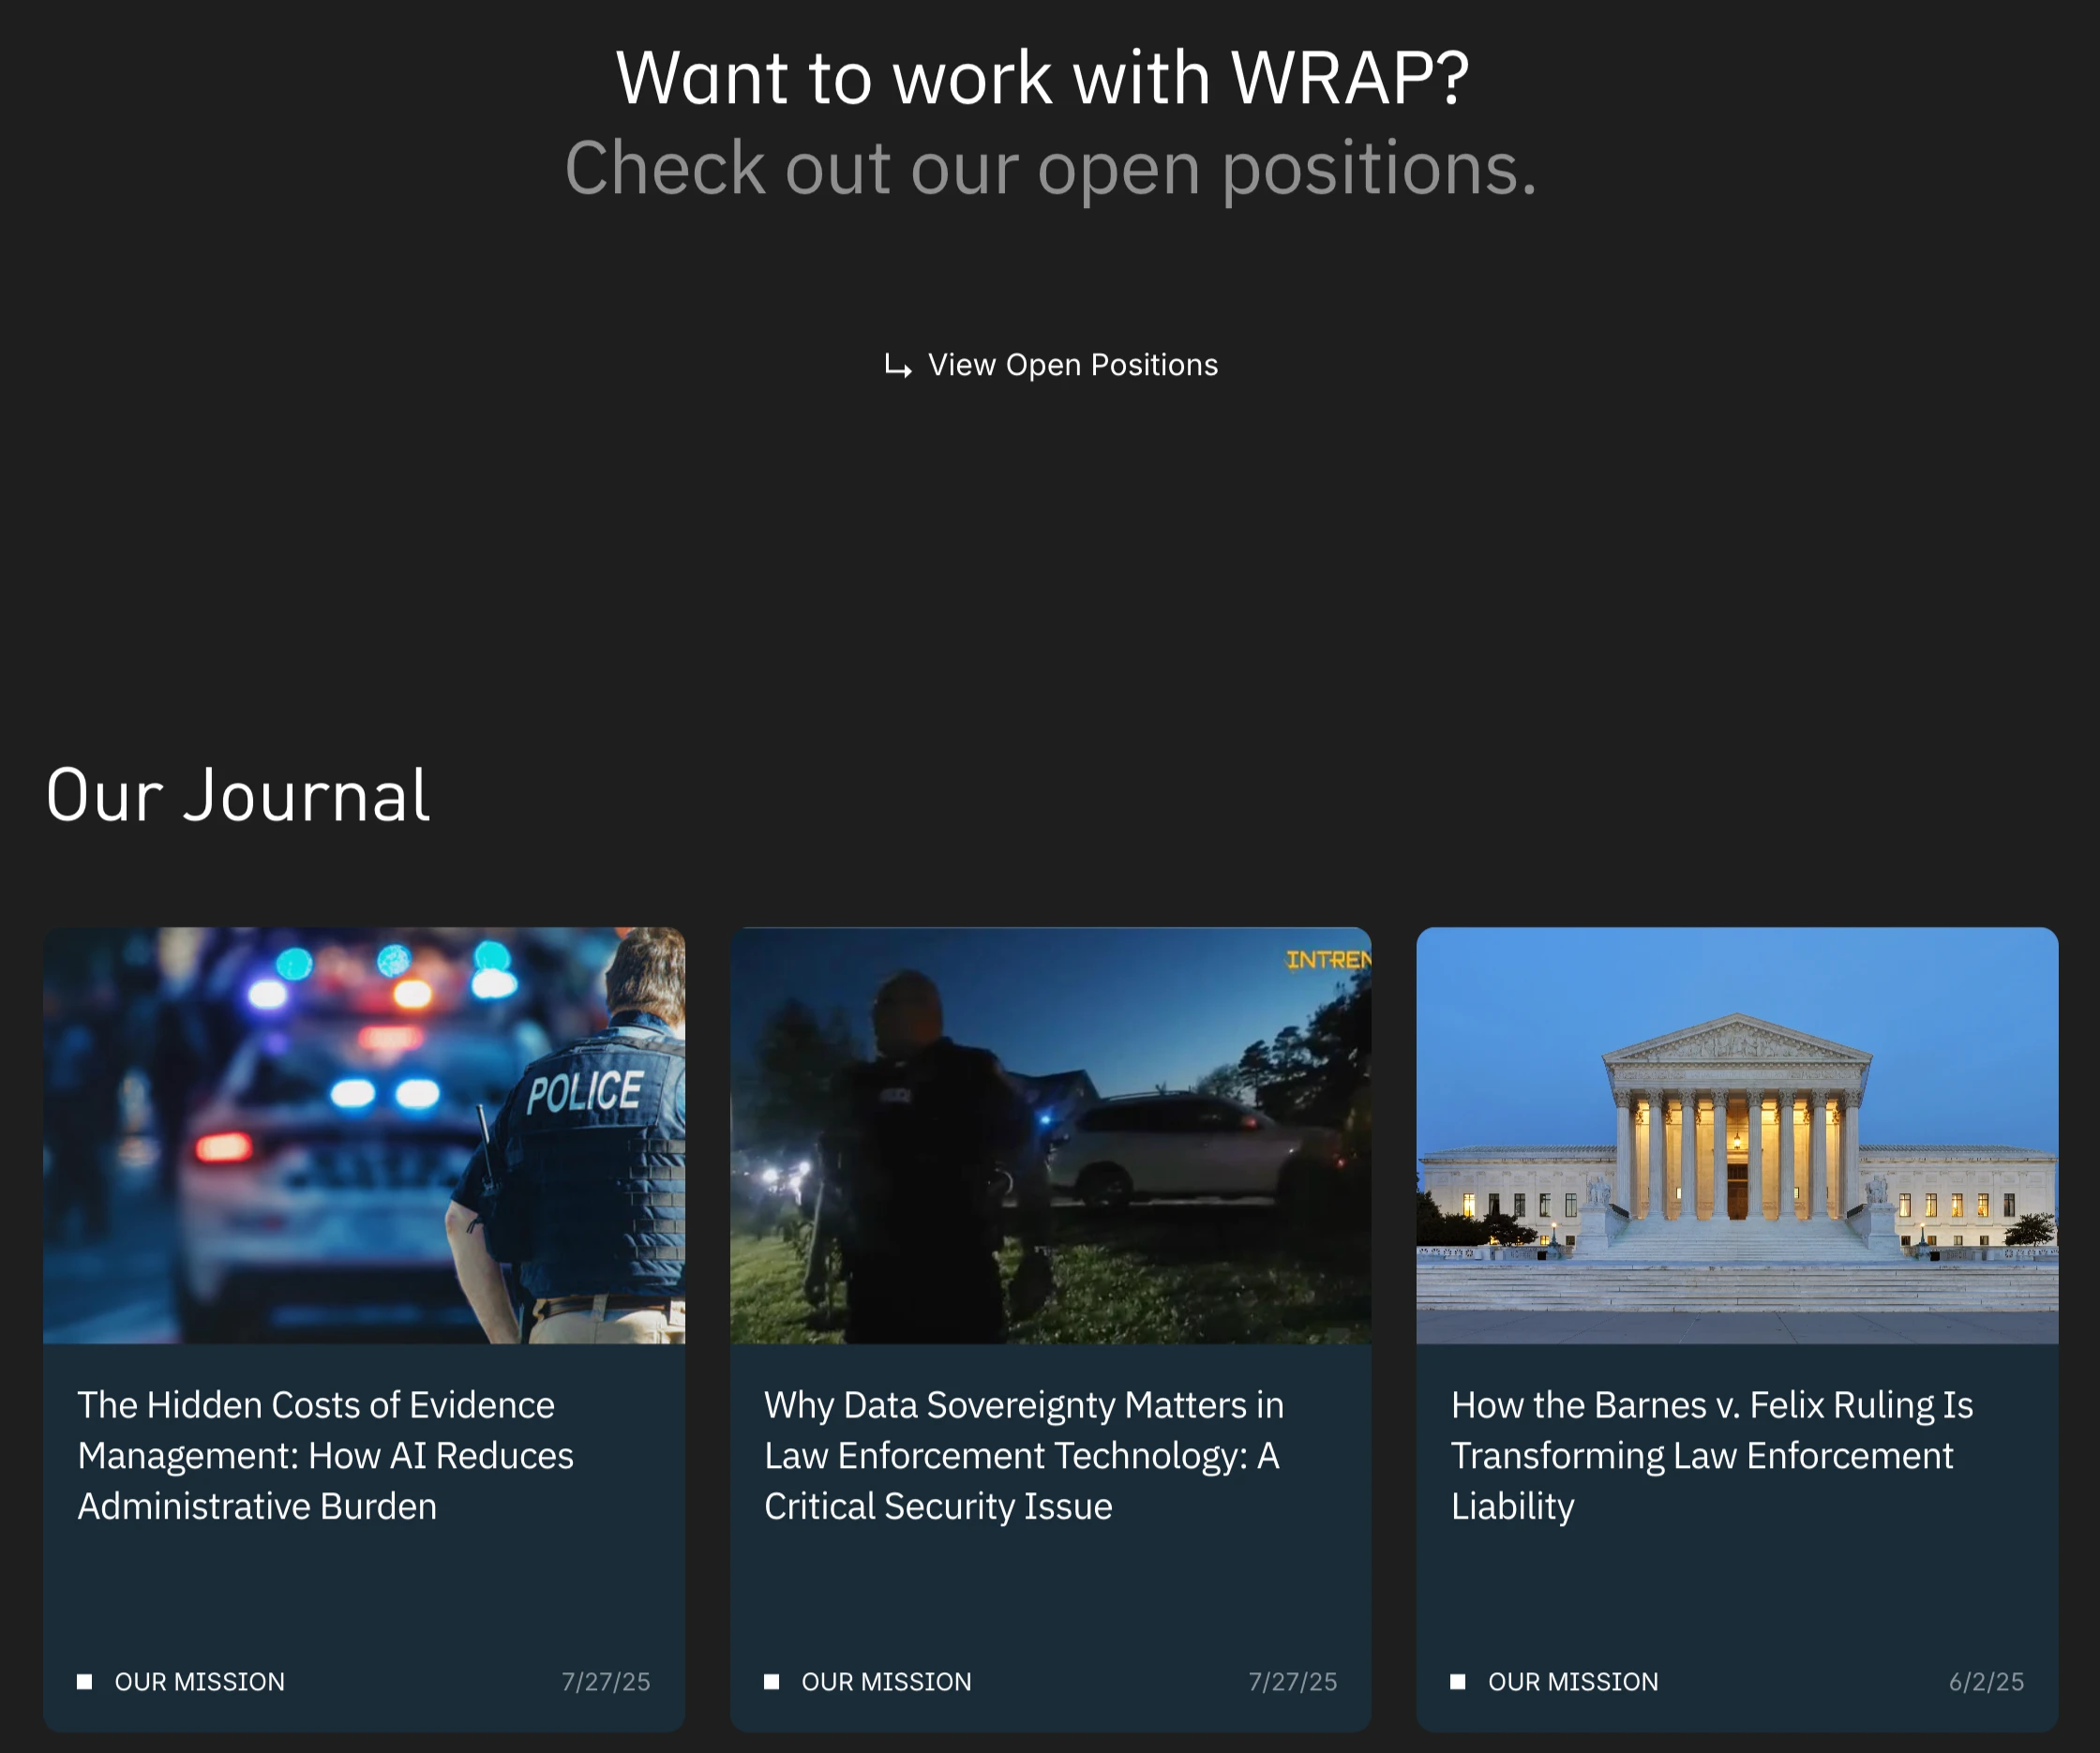Click the 6/2/25 date on third card
2100x1753 pixels.
pyautogui.click(x=1985, y=1682)
